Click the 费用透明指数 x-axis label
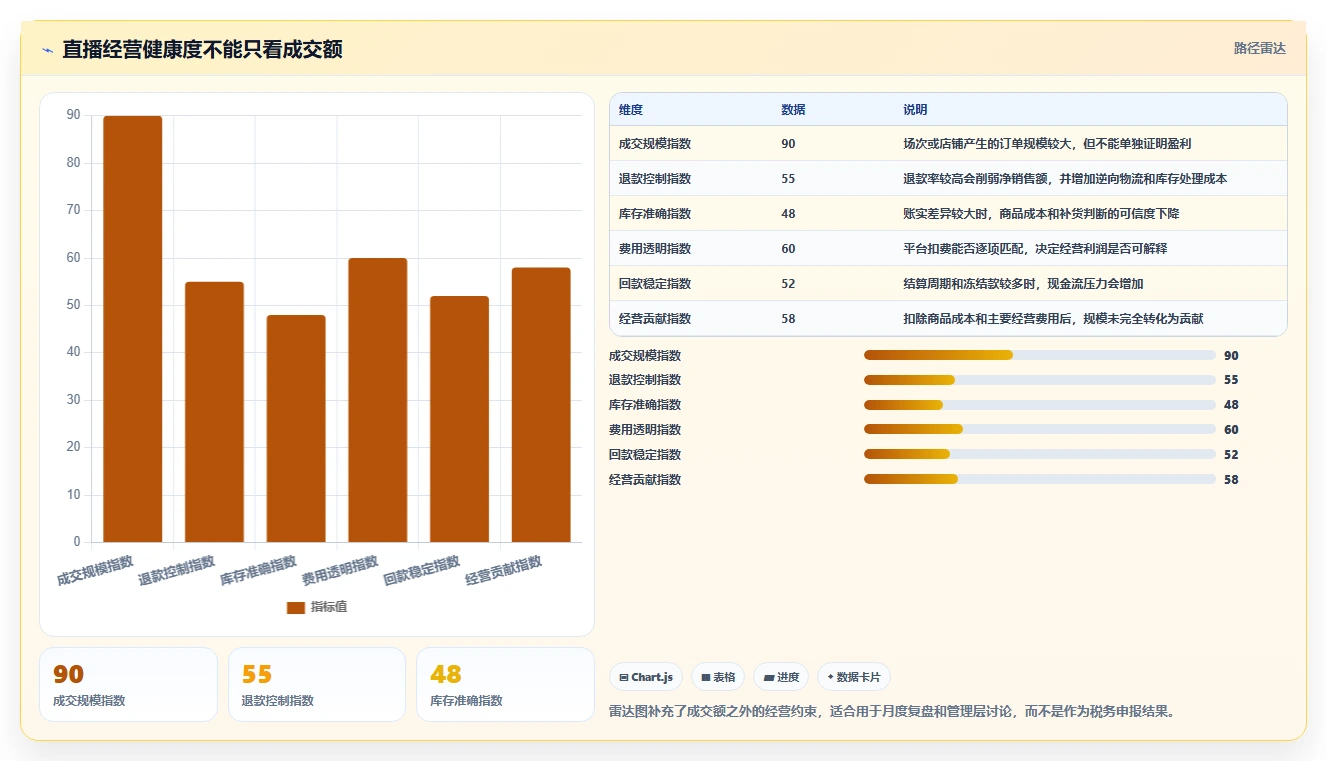Viewport: 1327px width, 761px height. [340, 569]
